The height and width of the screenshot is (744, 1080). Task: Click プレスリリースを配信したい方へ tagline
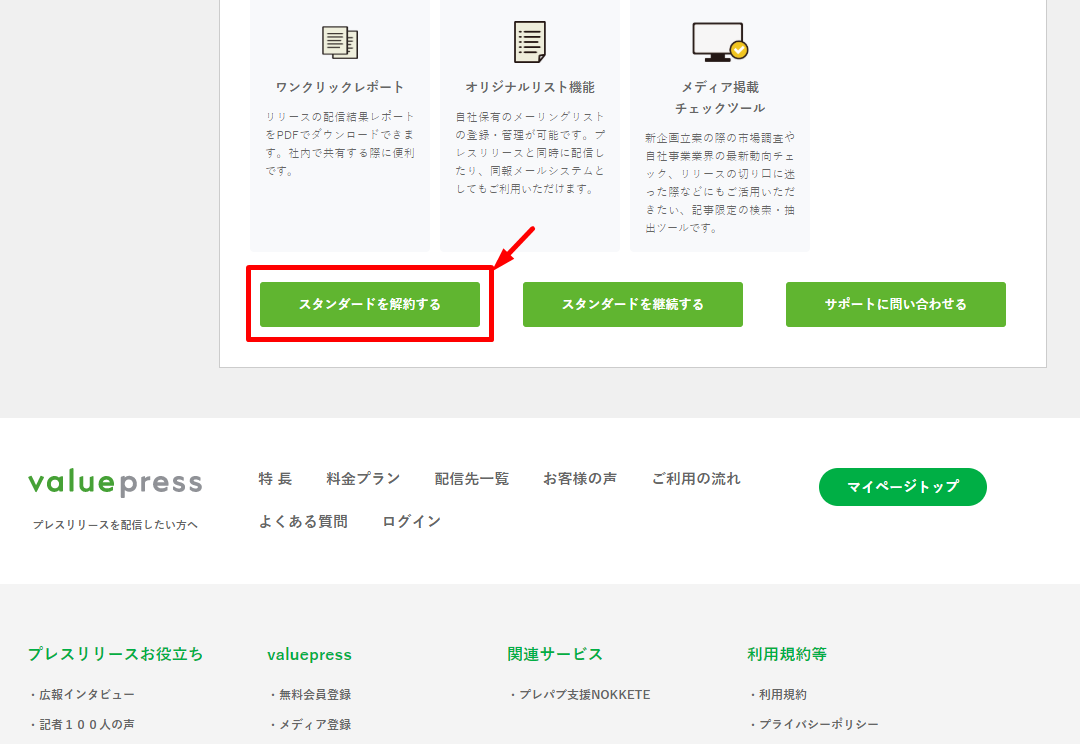tap(115, 525)
